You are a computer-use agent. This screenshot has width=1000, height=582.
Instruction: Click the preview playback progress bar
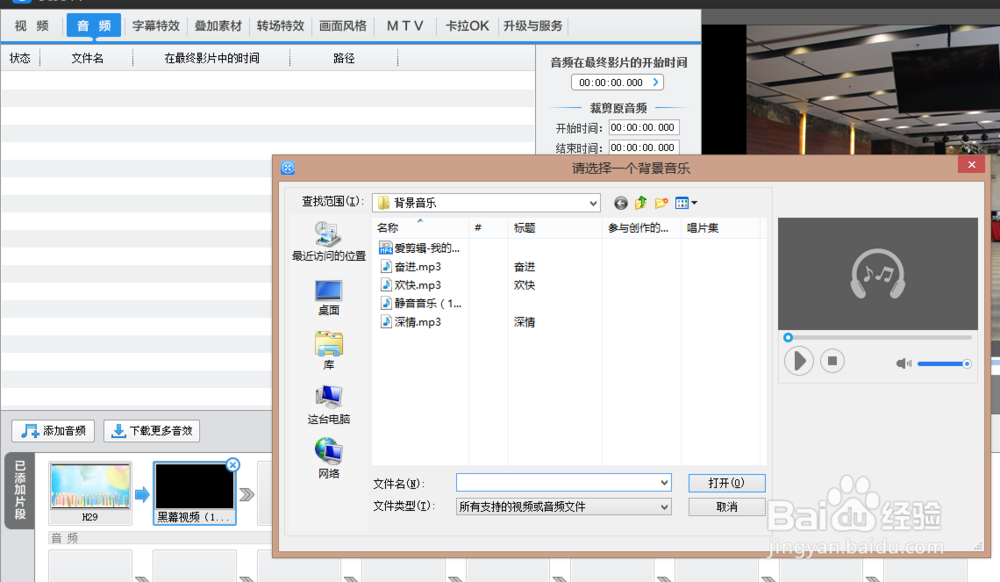point(879,337)
